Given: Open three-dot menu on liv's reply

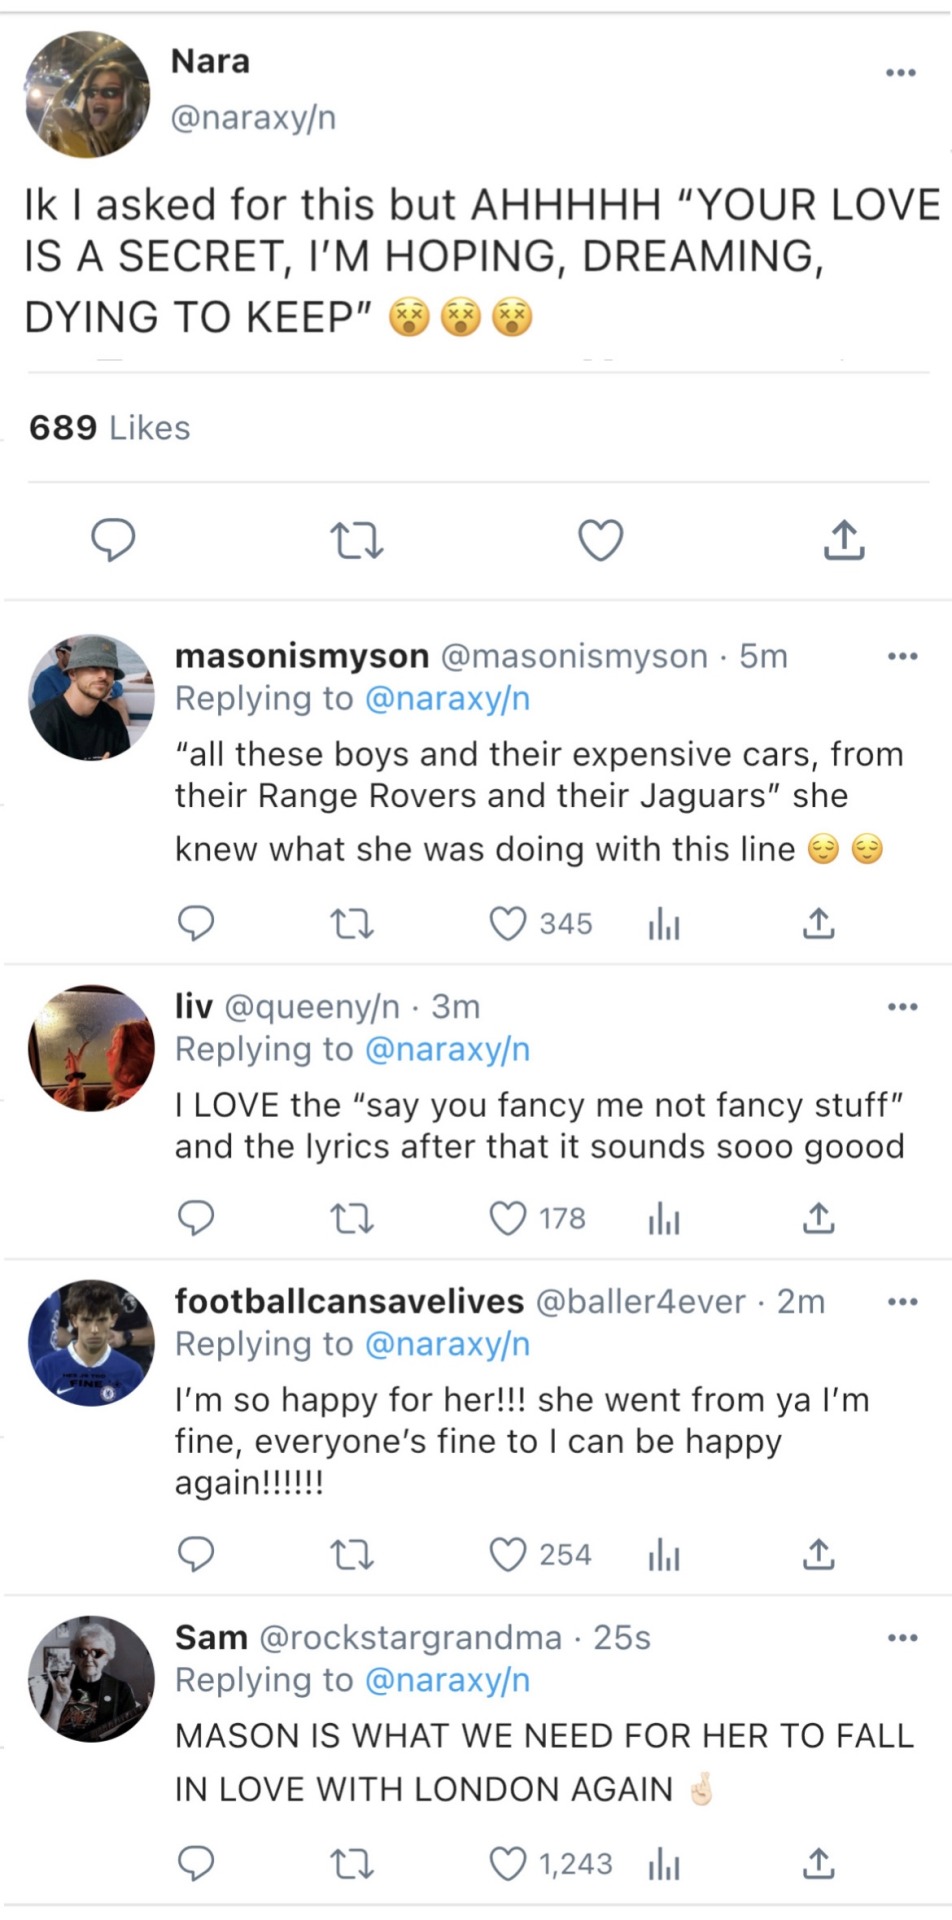Looking at the screenshot, I should pos(902,1006).
